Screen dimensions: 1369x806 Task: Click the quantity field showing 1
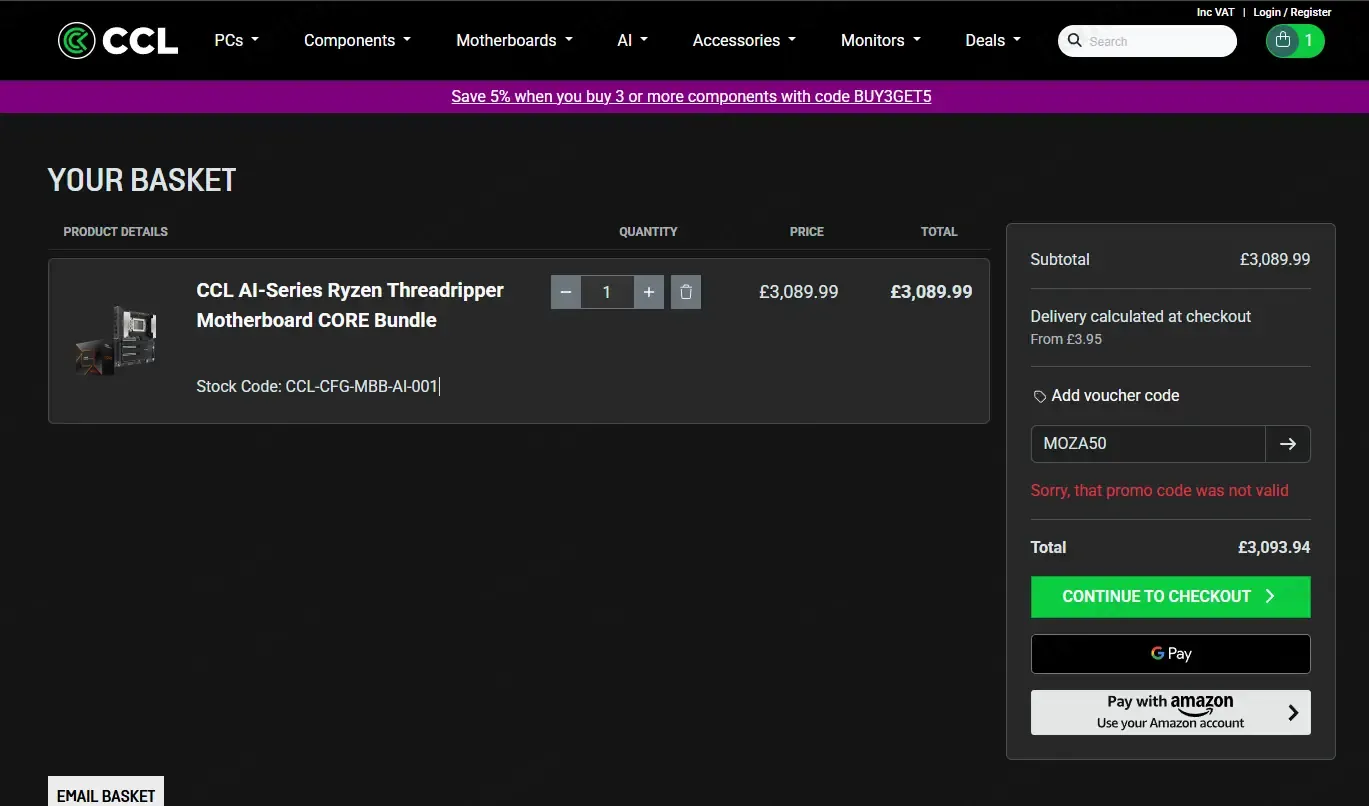pyautogui.click(x=607, y=292)
